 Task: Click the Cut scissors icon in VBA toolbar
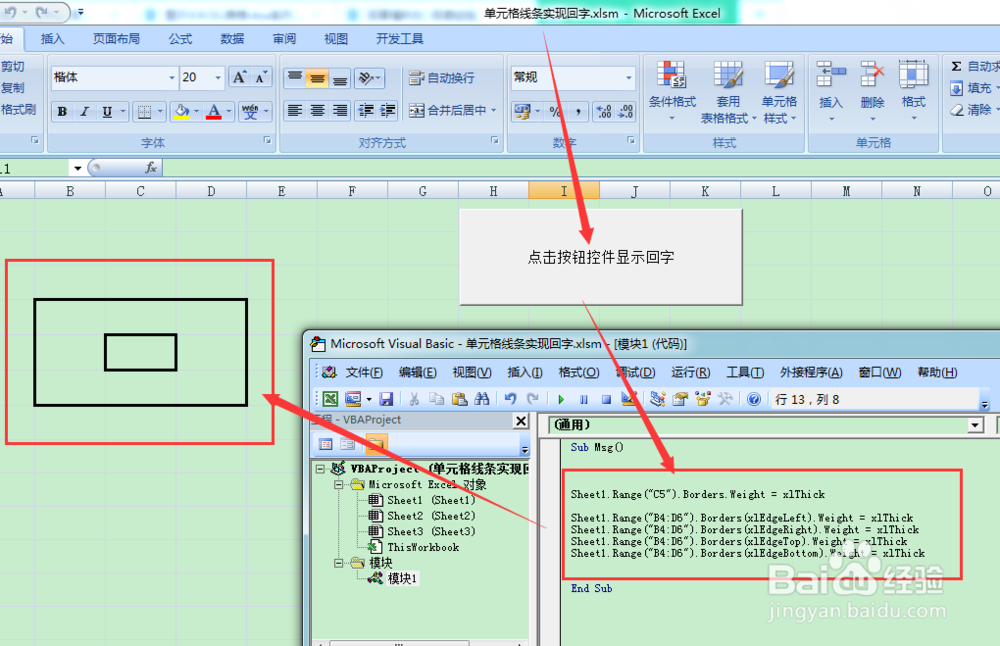pyautogui.click(x=414, y=399)
